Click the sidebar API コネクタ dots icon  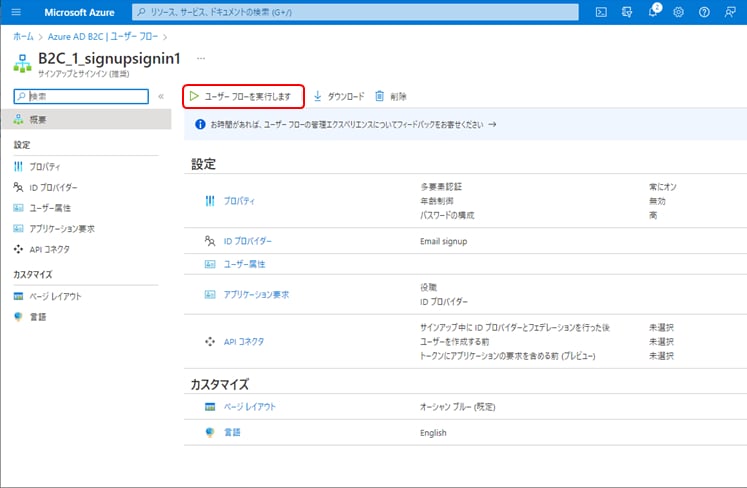coord(18,249)
